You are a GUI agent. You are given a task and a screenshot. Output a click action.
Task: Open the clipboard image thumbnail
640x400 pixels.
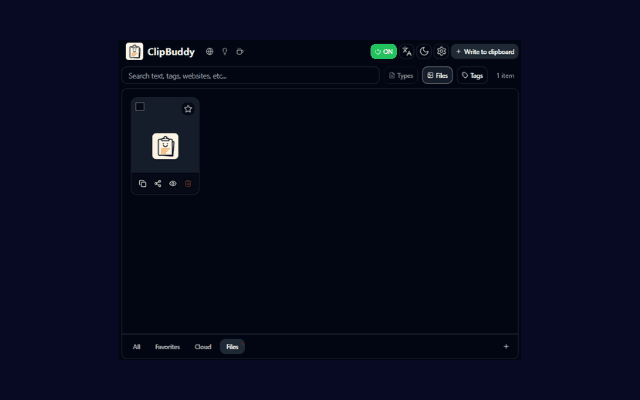(165, 146)
